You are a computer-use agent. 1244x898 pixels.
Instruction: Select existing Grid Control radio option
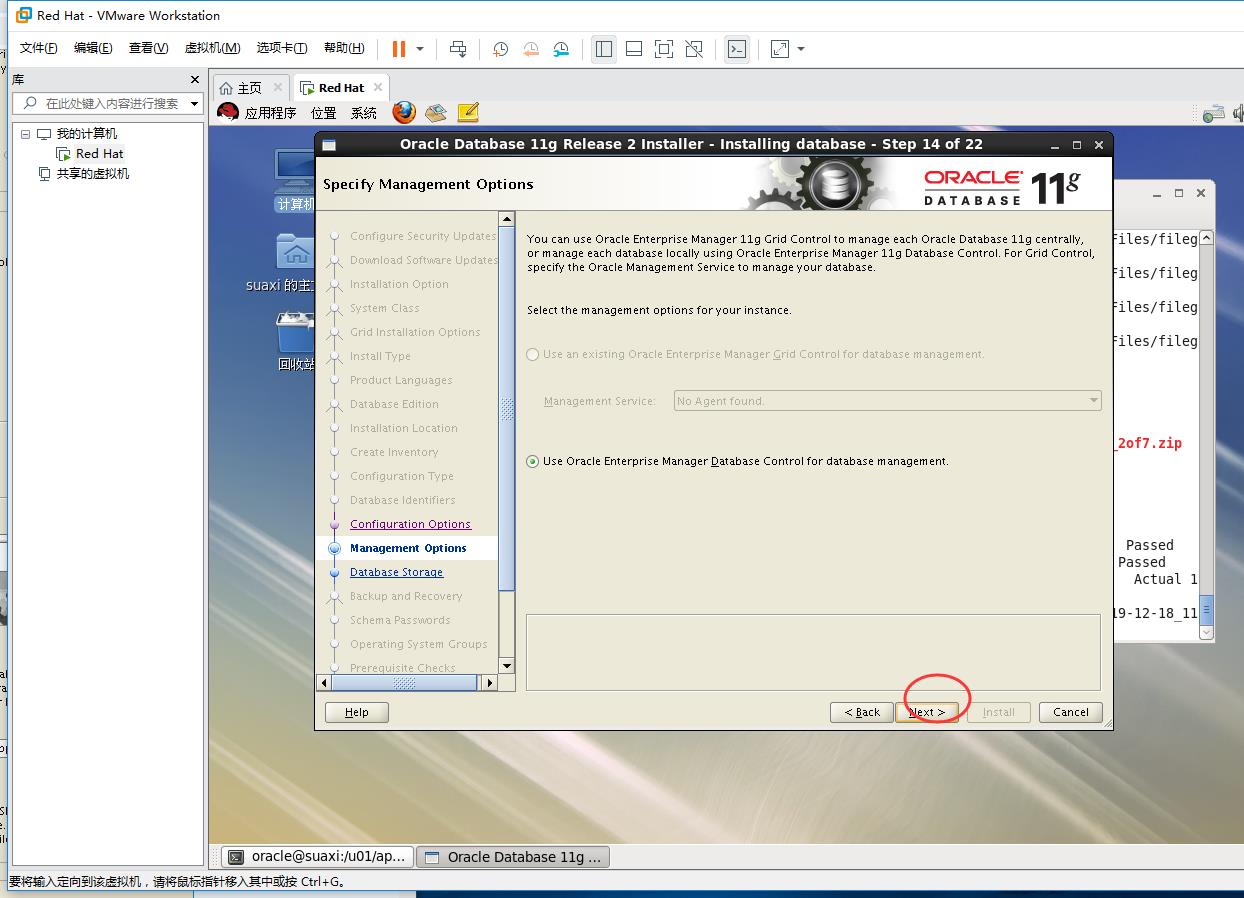click(532, 355)
